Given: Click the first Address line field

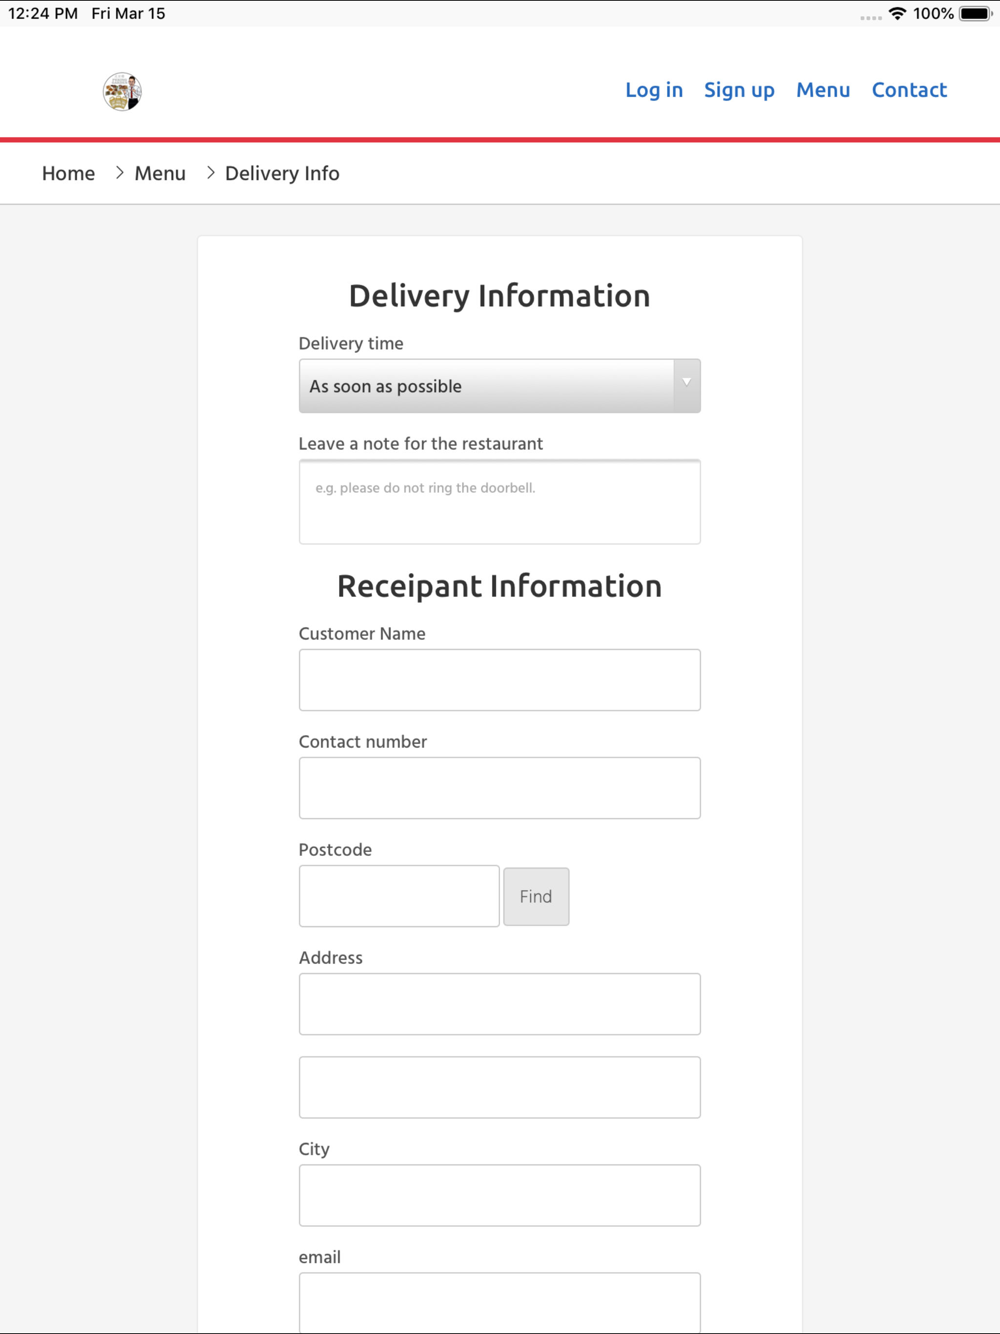Looking at the screenshot, I should (499, 1004).
